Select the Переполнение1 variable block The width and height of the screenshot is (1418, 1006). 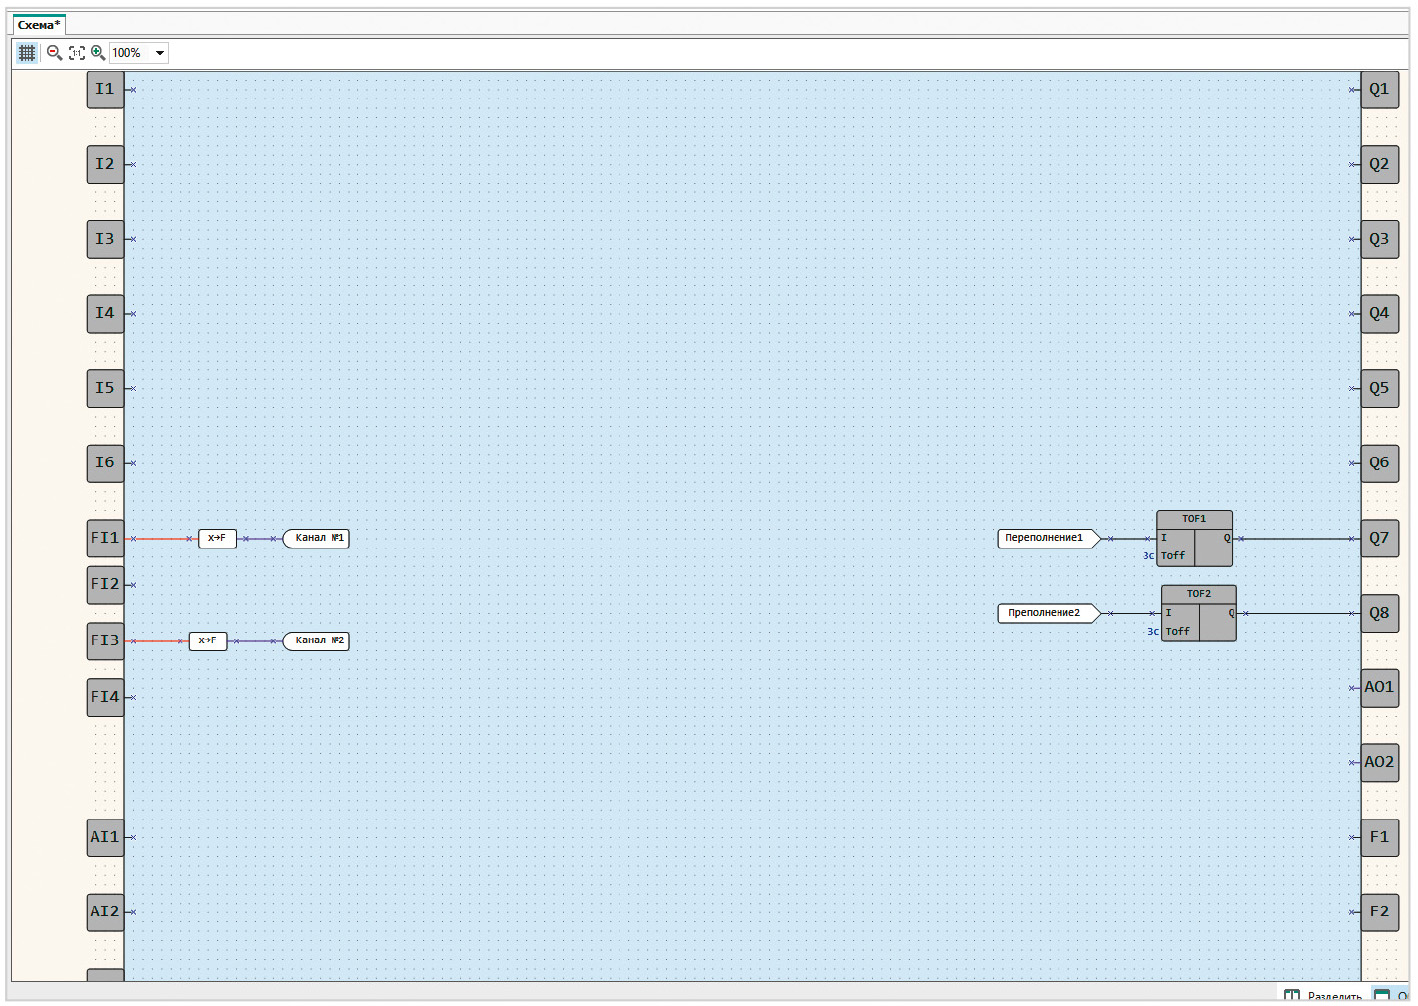click(x=1046, y=538)
